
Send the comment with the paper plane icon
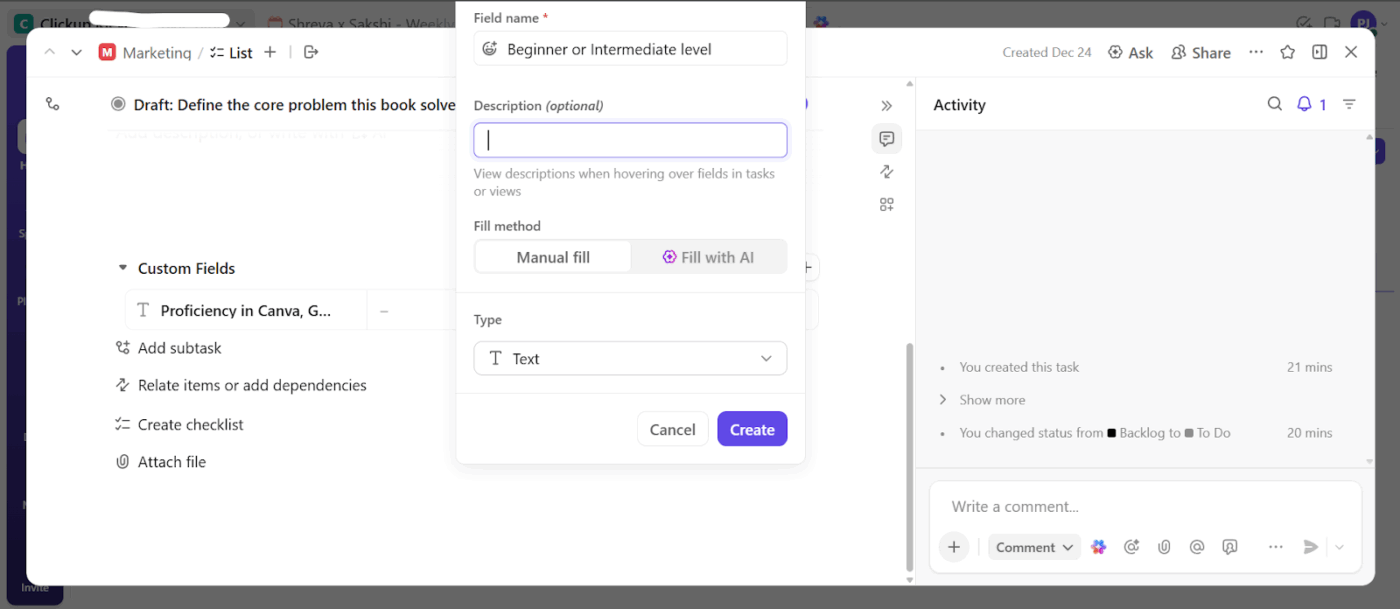[1311, 547]
